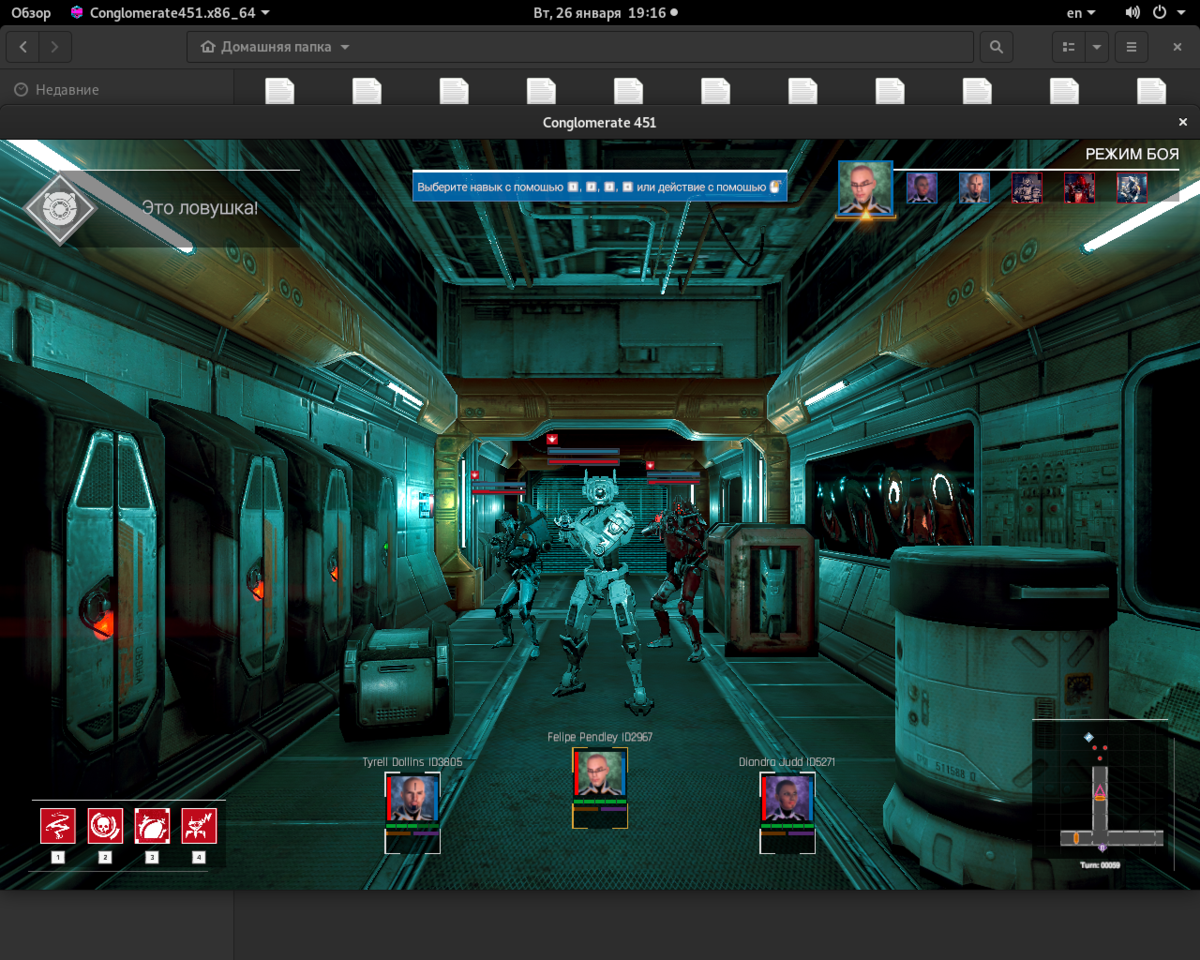Click the hotkey label 3 under skills
The width and height of the screenshot is (1200, 960).
[x=152, y=857]
